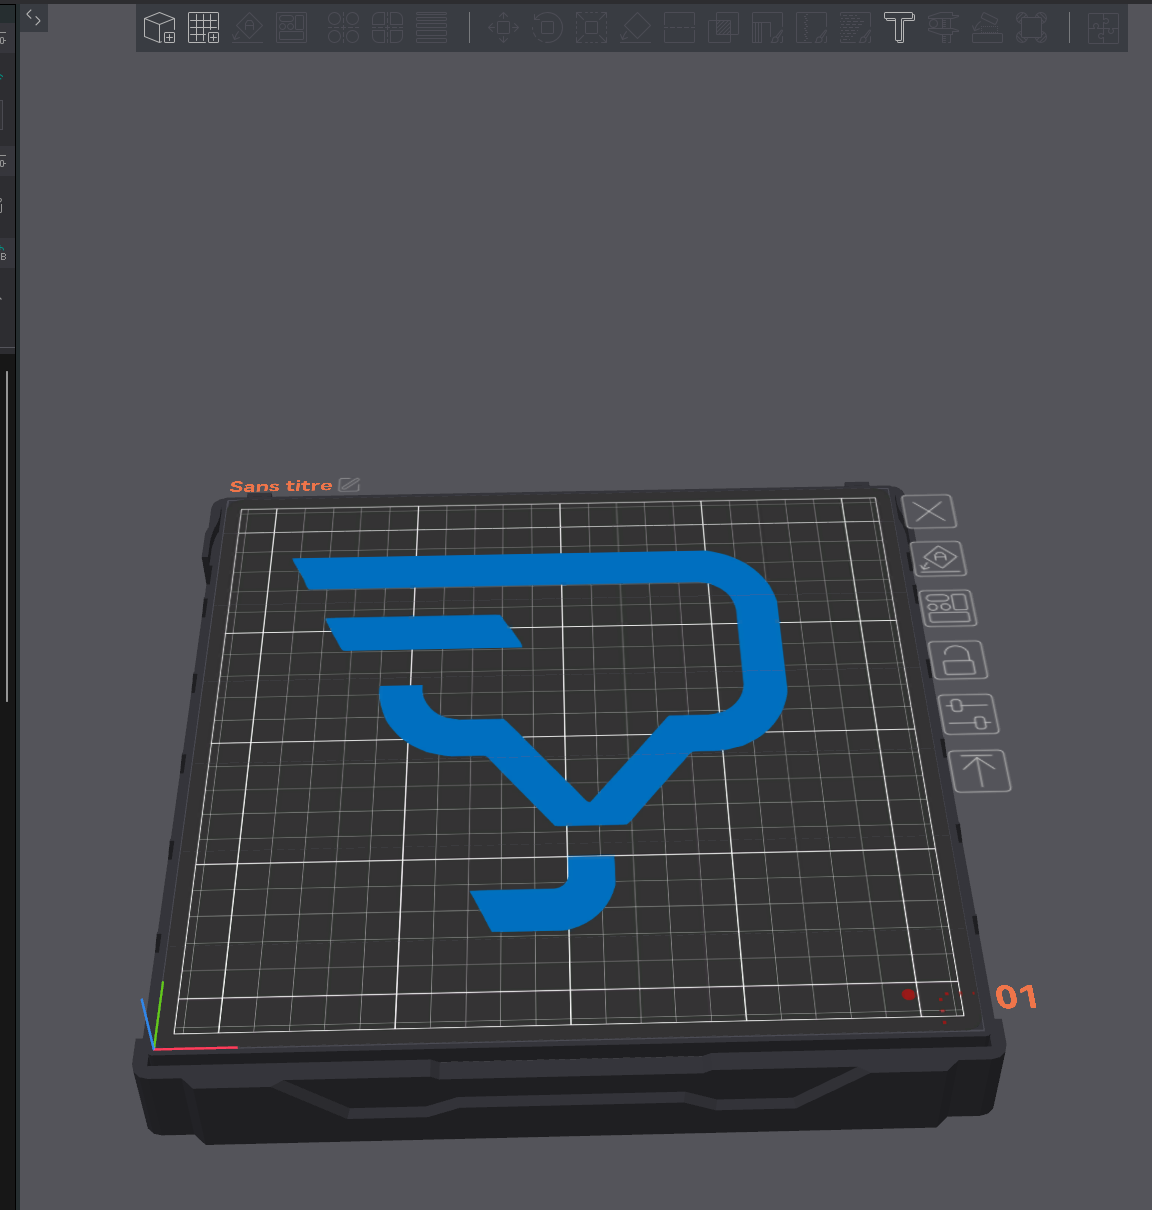Select the Color painting tool

tap(855, 27)
